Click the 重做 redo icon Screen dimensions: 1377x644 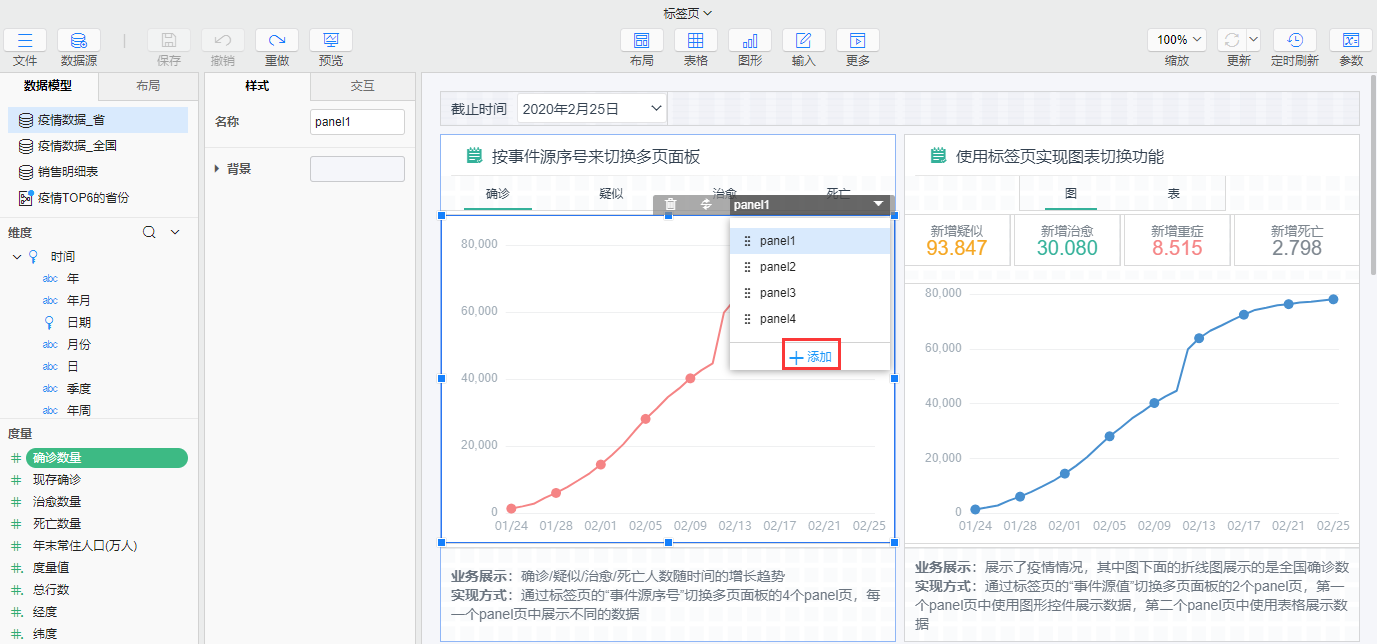(x=277, y=40)
